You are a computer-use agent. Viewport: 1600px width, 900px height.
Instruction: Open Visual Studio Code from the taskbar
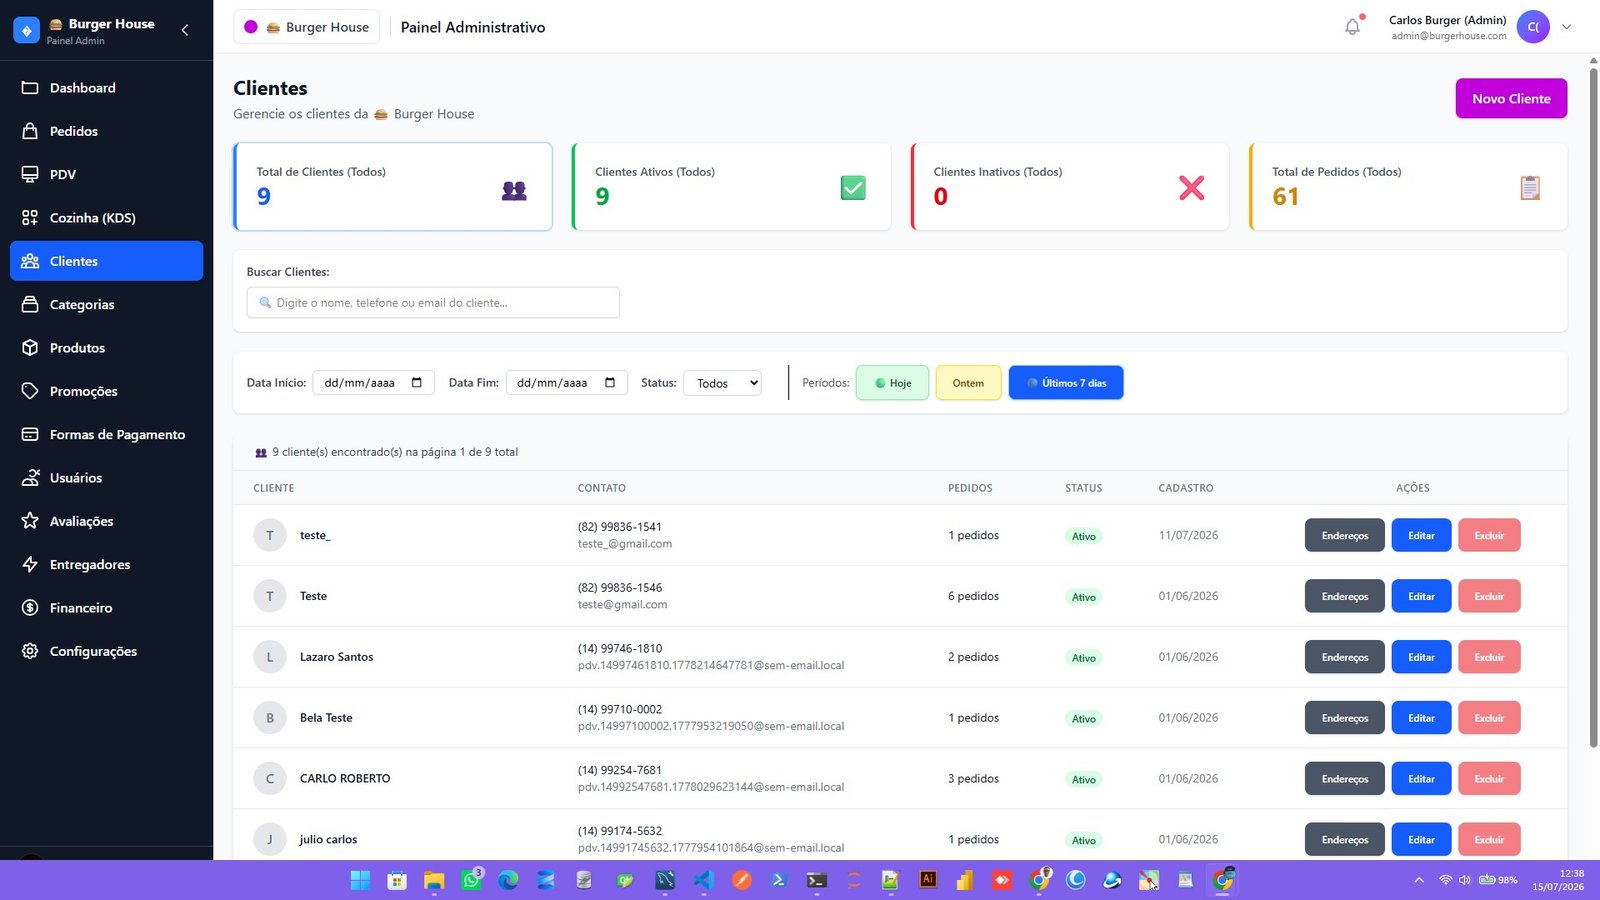click(703, 880)
